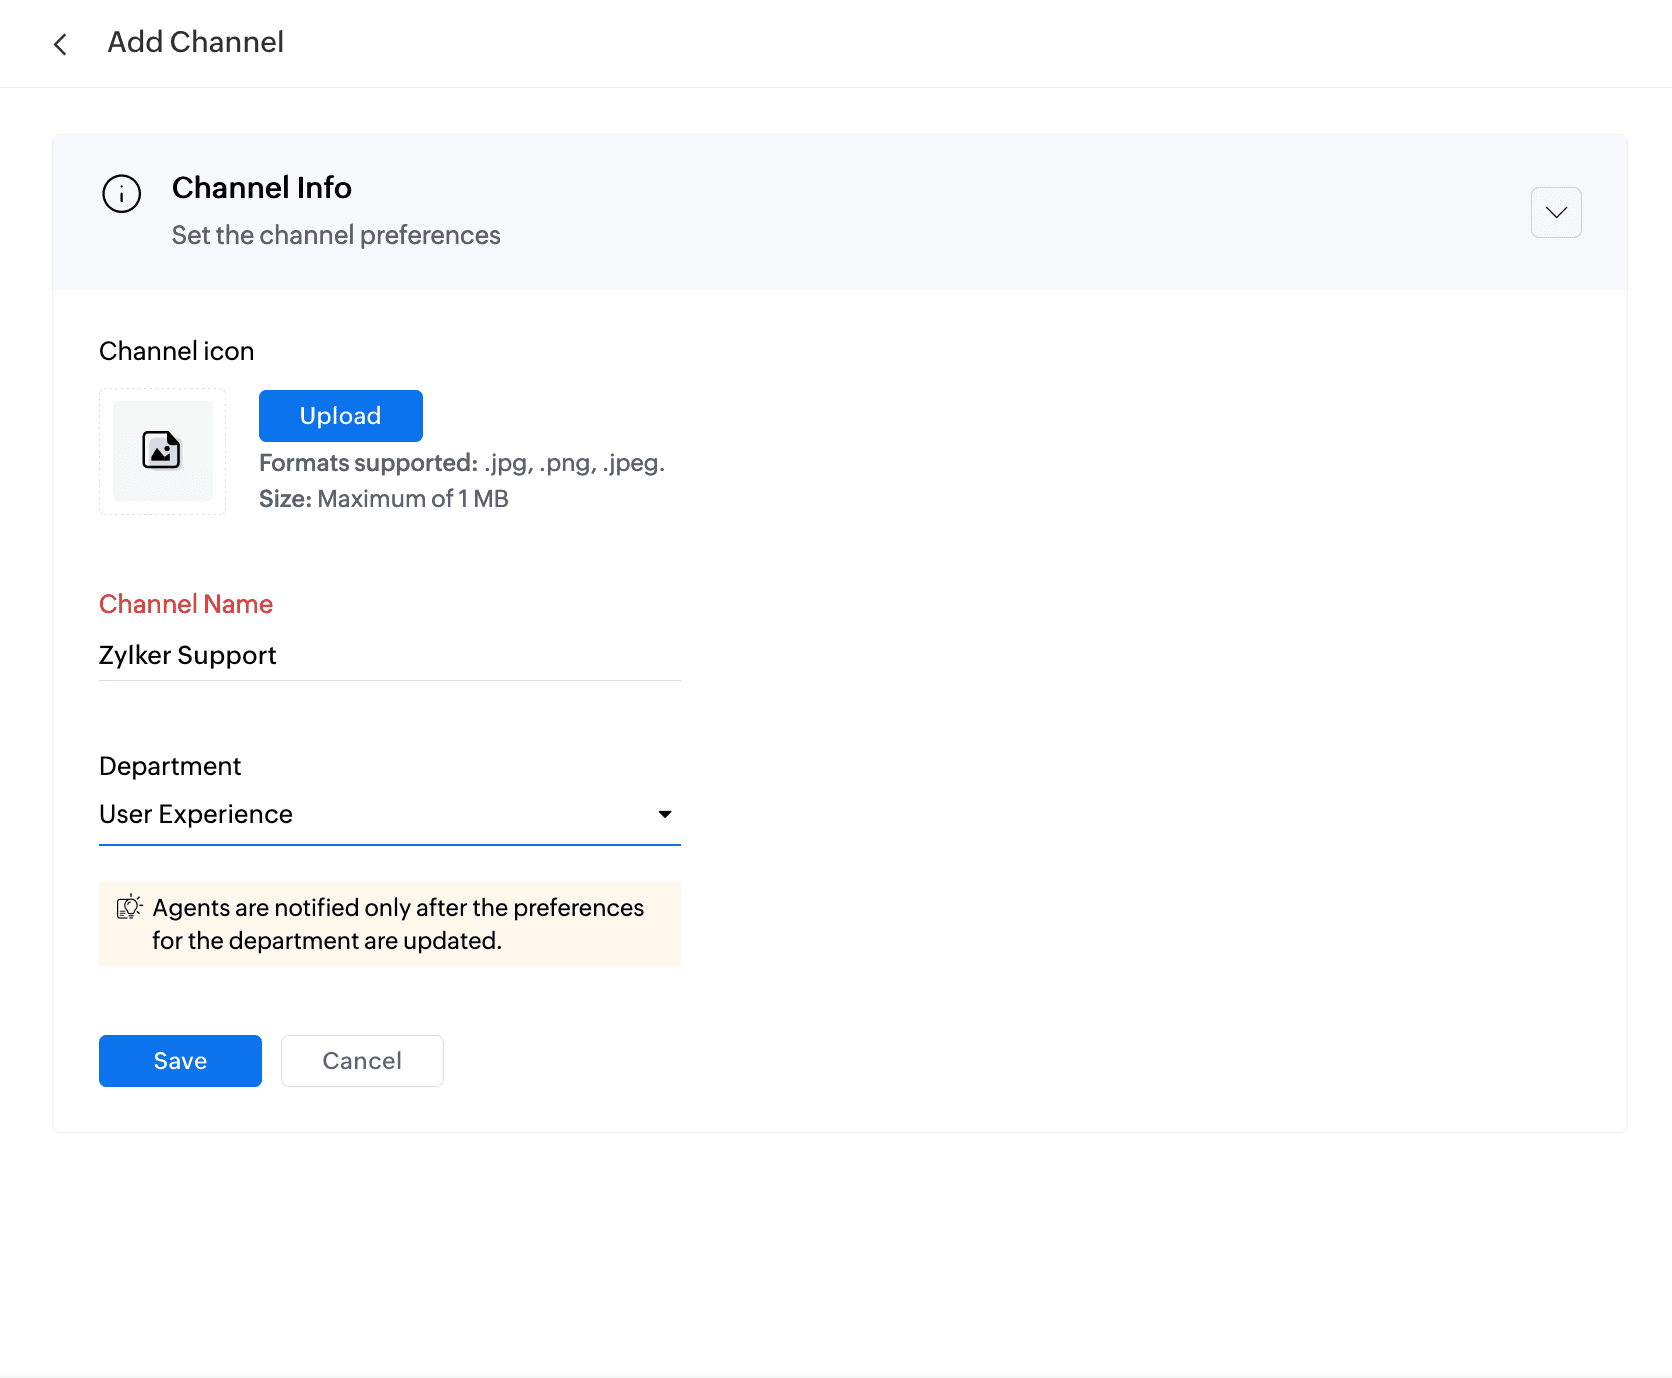
Task: Click the Department label
Action: [x=170, y=766]
